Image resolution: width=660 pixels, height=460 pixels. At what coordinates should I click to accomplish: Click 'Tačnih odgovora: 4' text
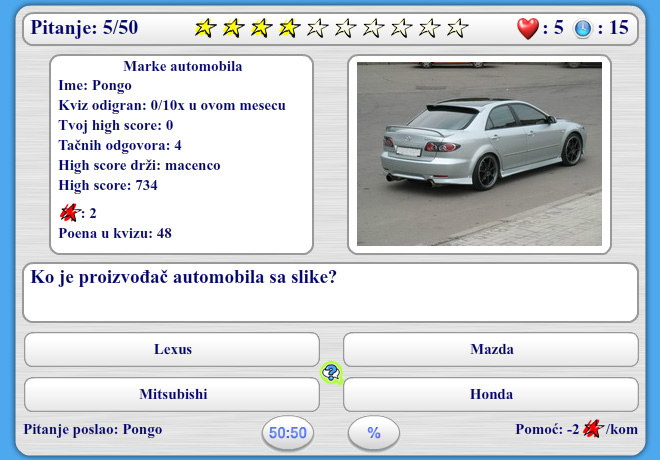[x=120, y=146]
